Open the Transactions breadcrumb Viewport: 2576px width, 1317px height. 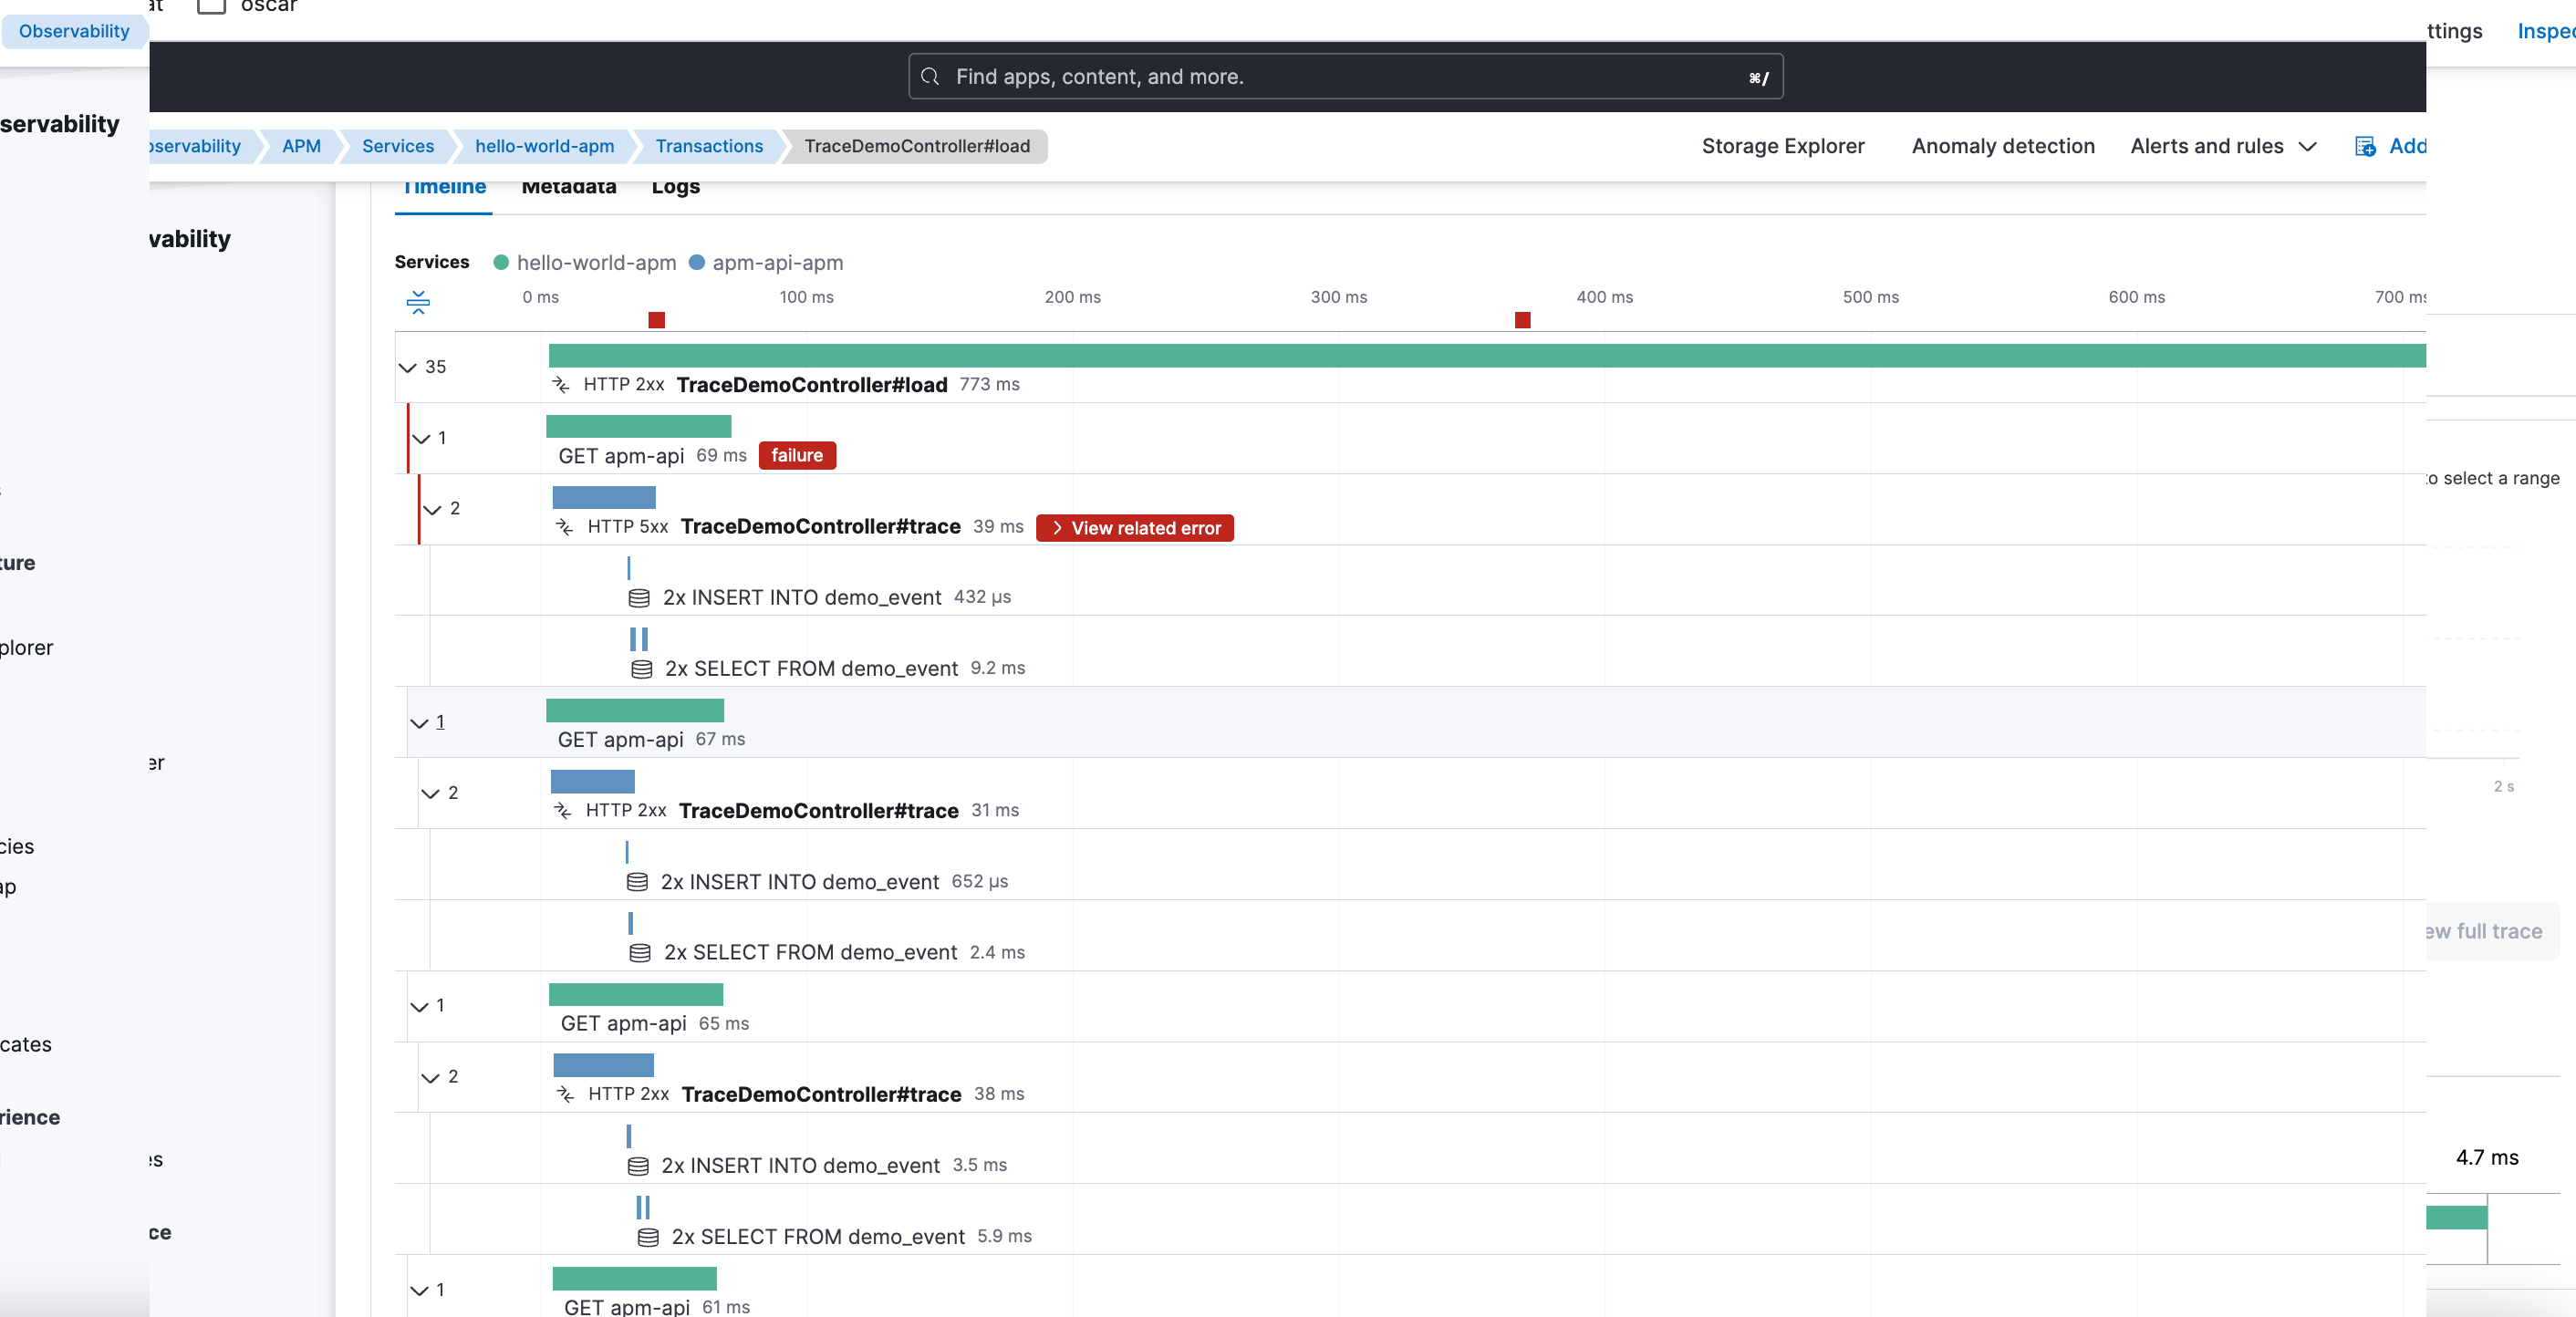[x=709, y=146]
